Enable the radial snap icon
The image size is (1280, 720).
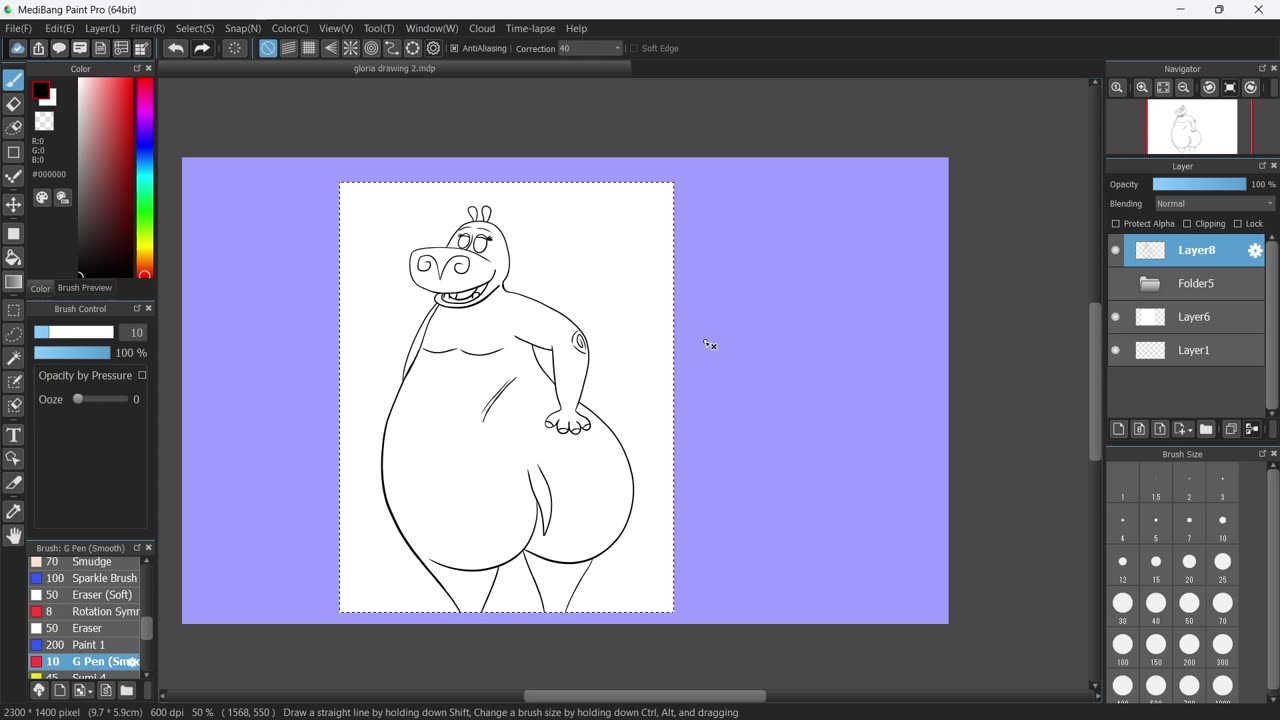(x=351, y=48)
